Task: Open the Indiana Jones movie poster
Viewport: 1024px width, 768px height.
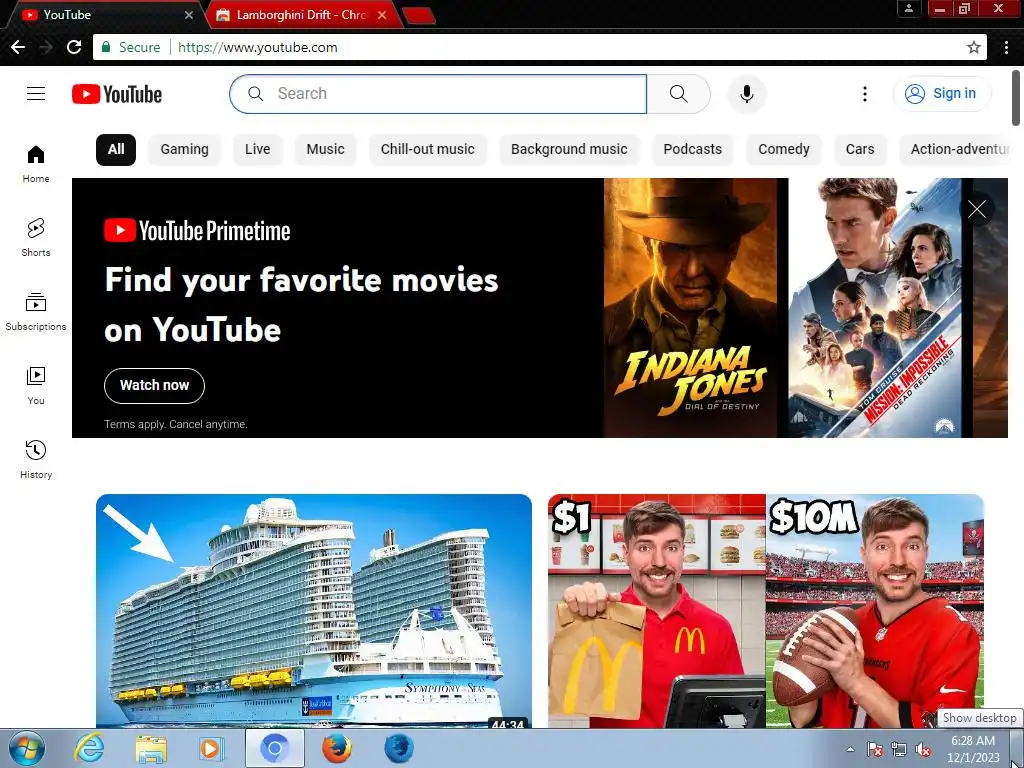Action: coord(691,308)
